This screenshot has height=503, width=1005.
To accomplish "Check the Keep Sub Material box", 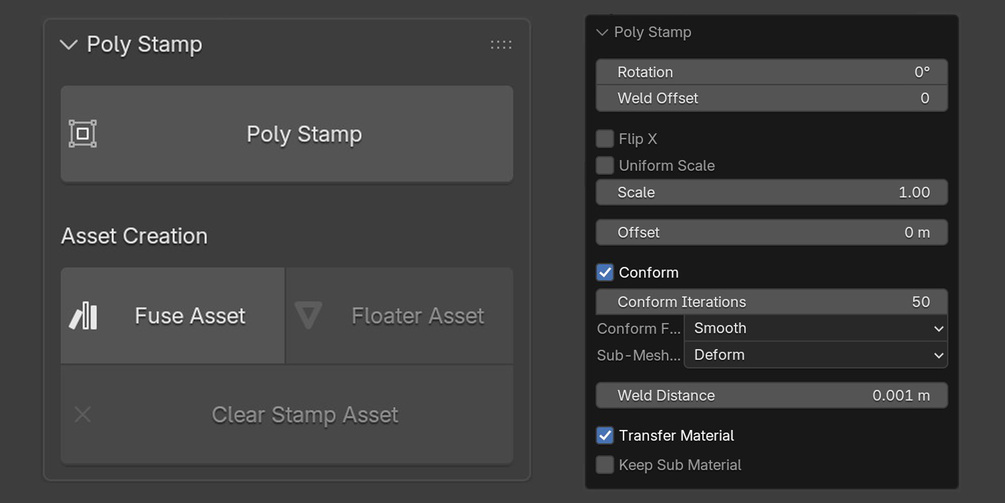I will (604, 465).
